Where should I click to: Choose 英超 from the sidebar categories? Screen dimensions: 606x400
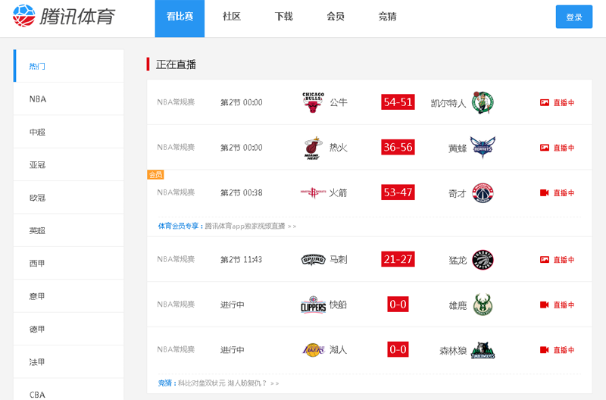point(38,230)
